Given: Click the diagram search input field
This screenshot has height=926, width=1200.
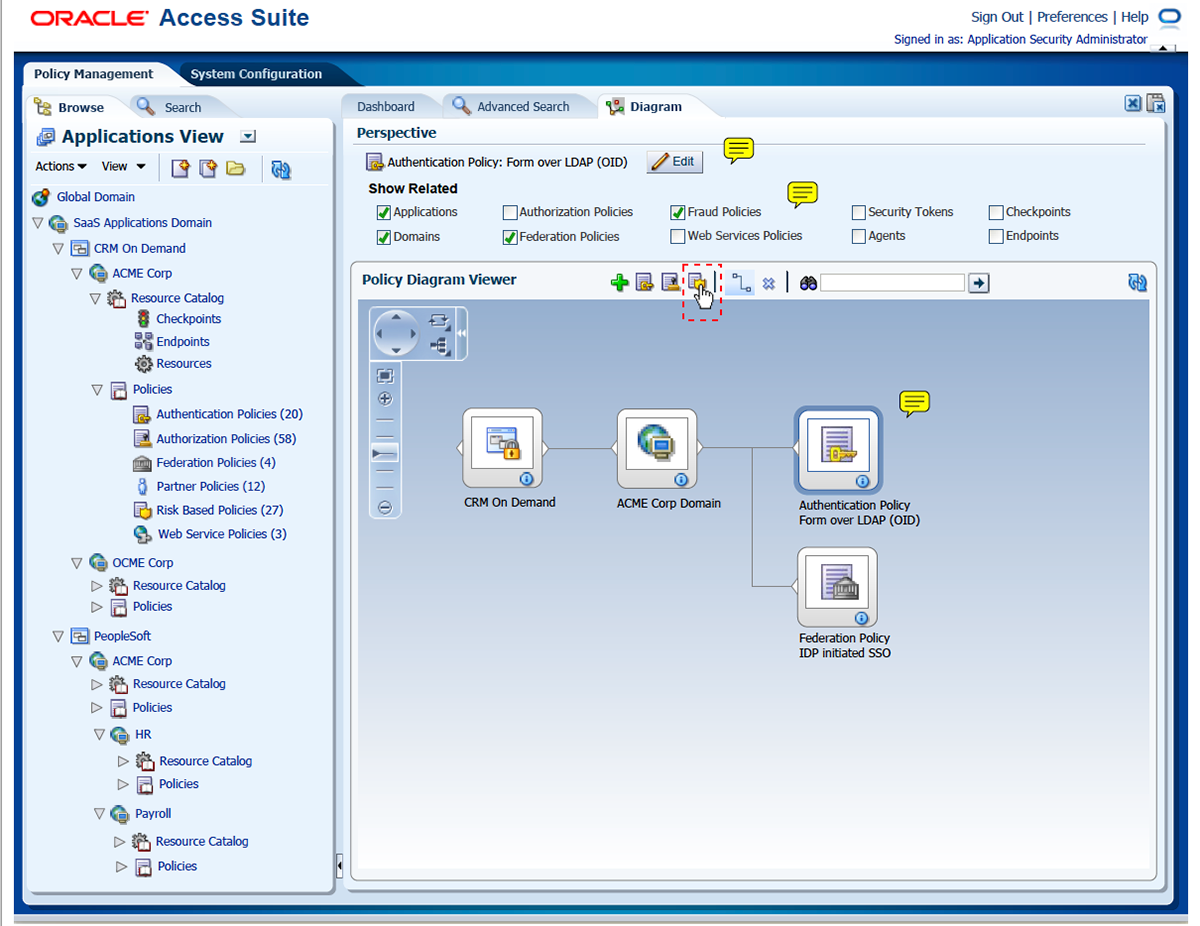Looking at the screenshot, I should 892,283.
